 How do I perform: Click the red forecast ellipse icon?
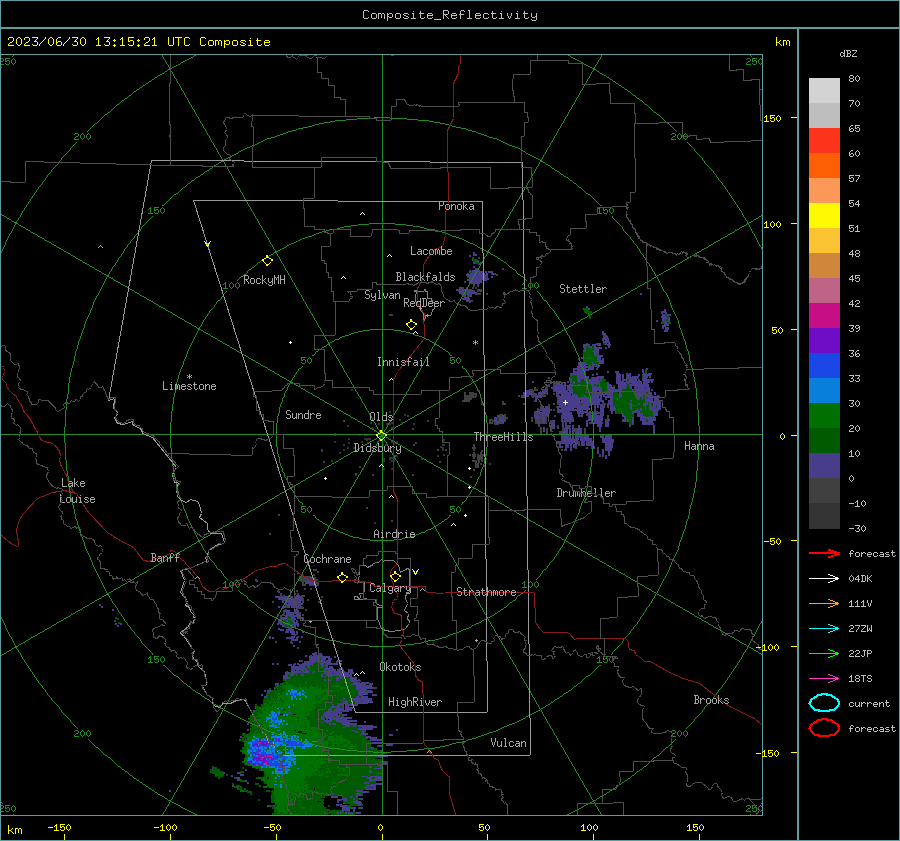pyautogui.click(x=824, y=728)
